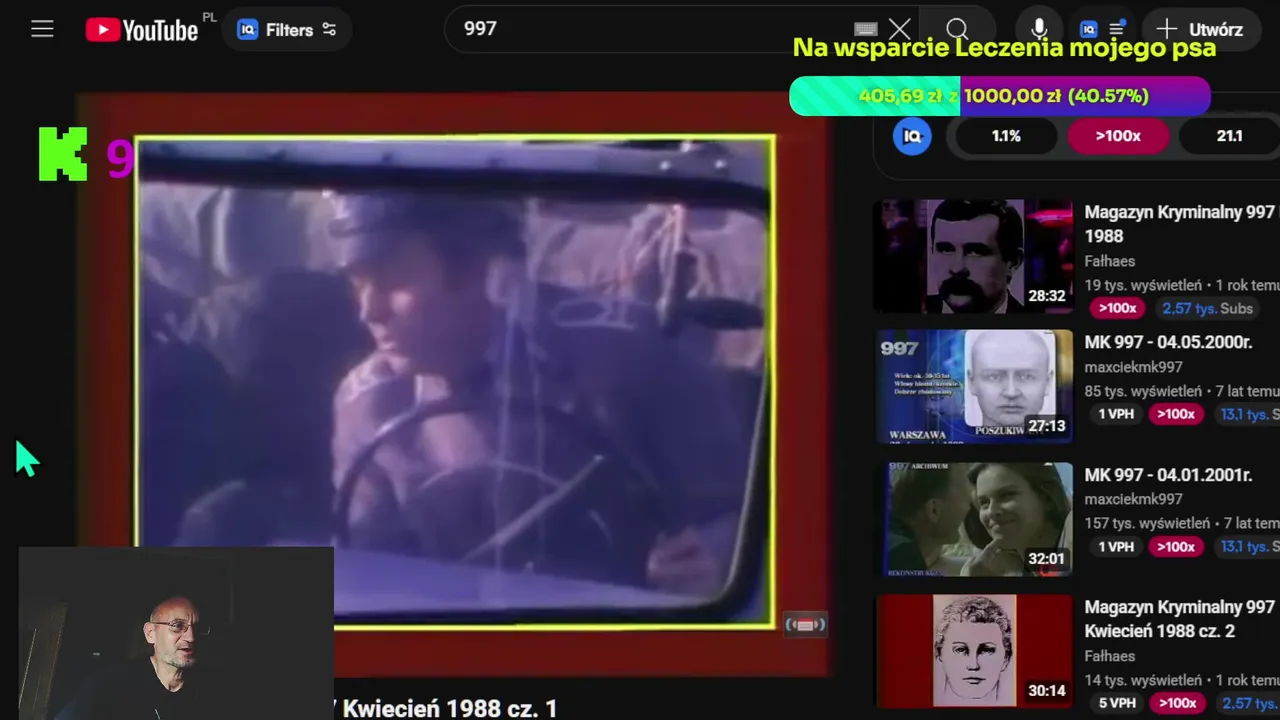Open video titled Kwiecień 1988 cz. 2

[1180, 619]
